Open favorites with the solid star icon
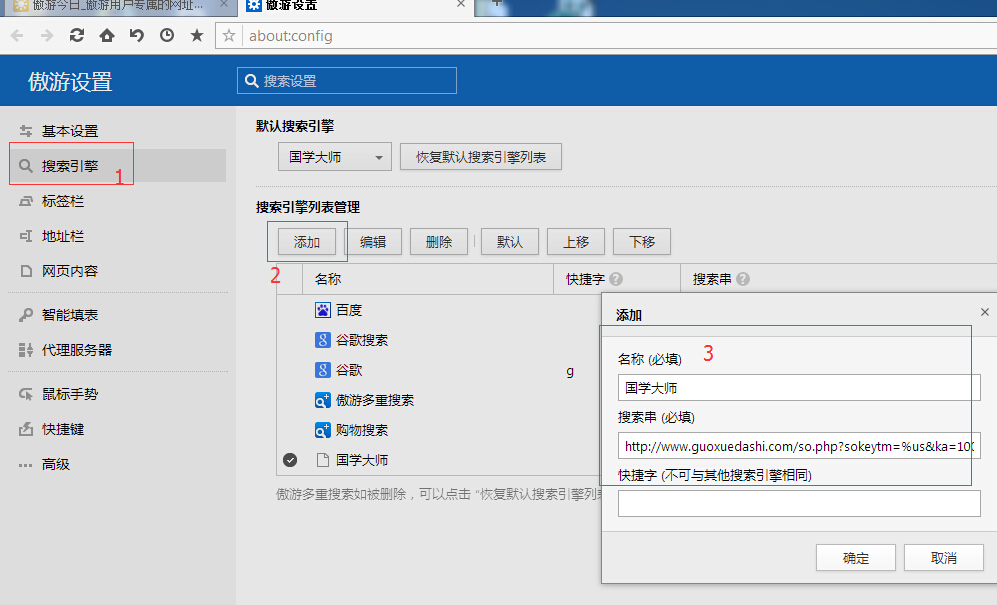The width and height of the screenshot is (997, 605). tap(197, 36)
